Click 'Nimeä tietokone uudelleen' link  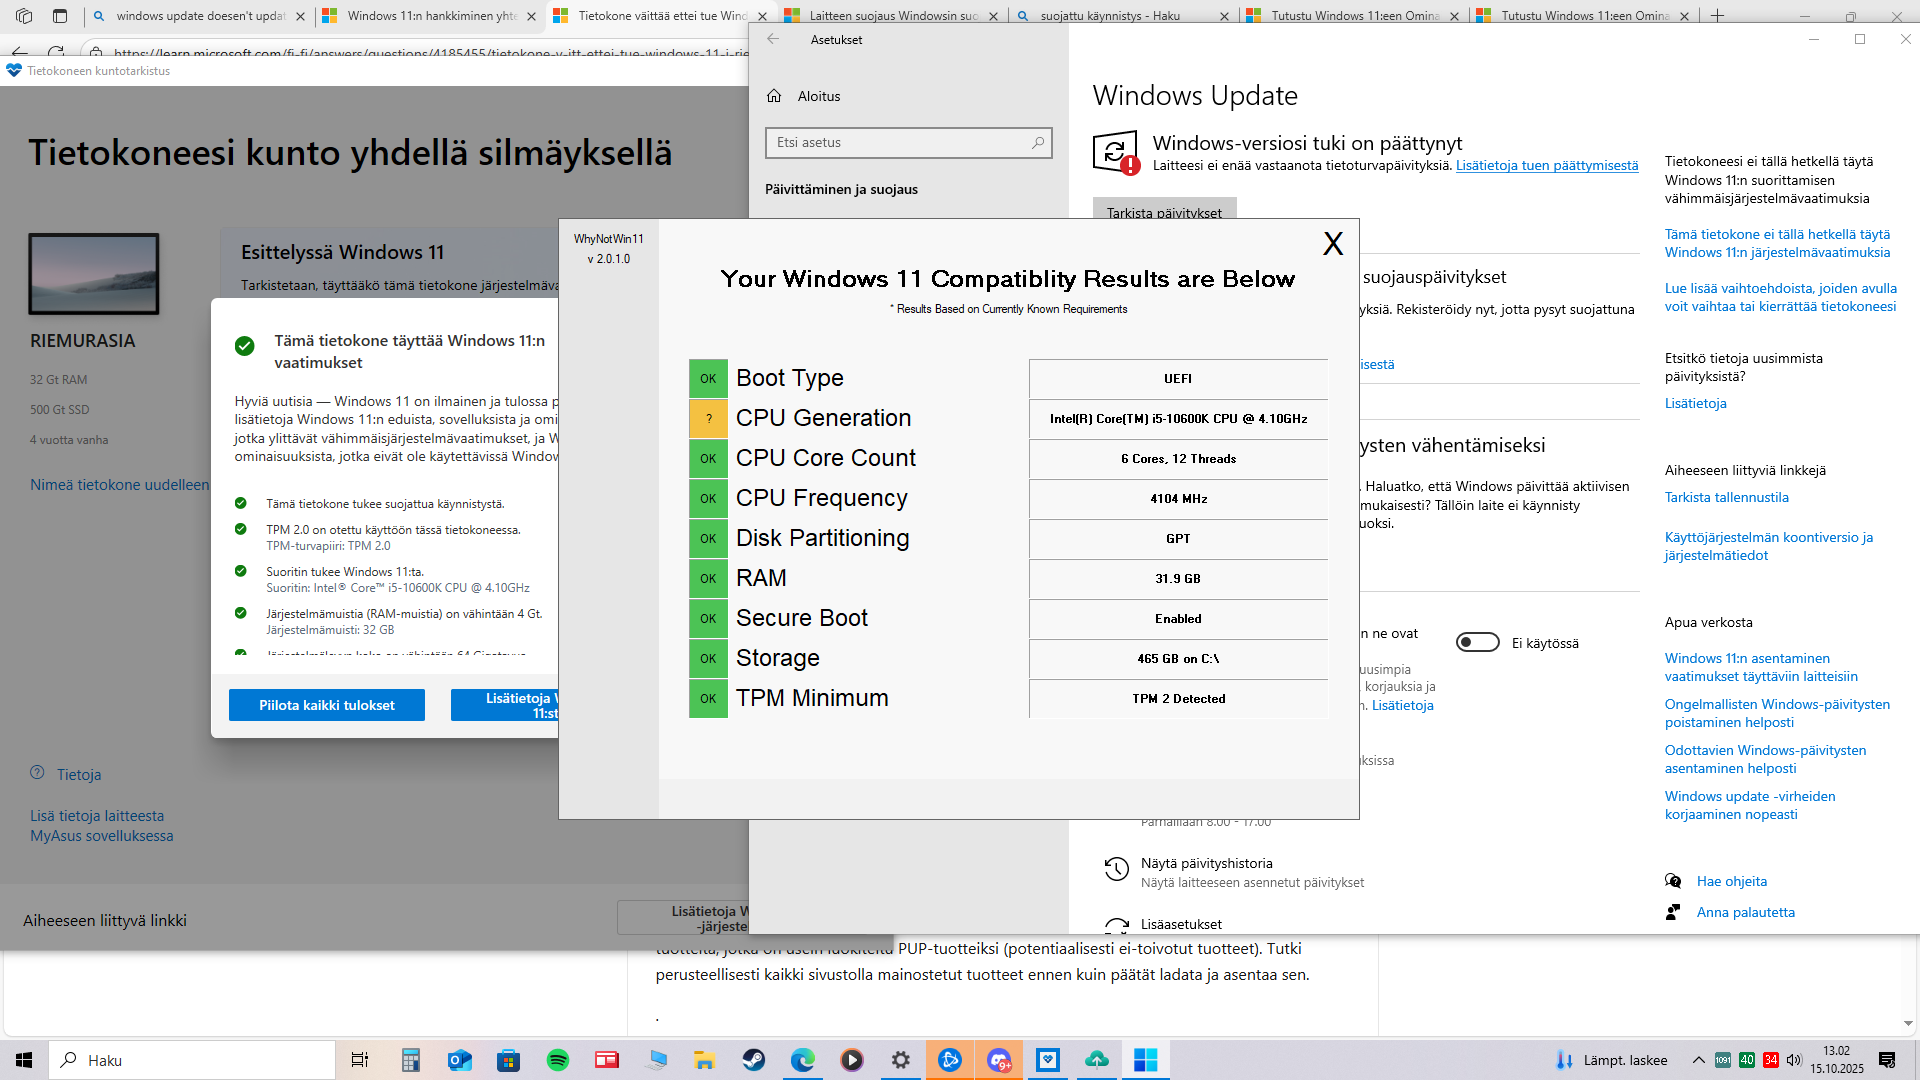tap(119, 484)
